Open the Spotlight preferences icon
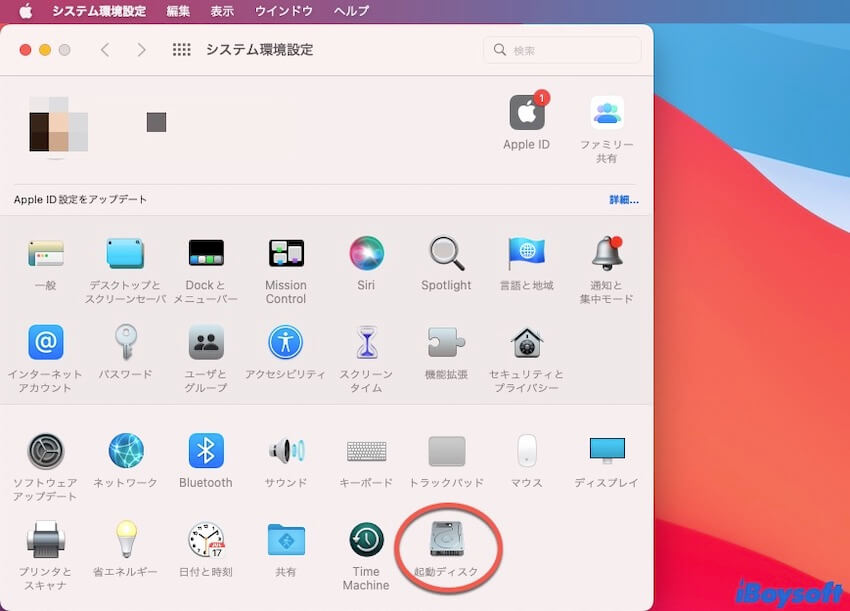Screen dimensions: 850x611 point(446,254)
